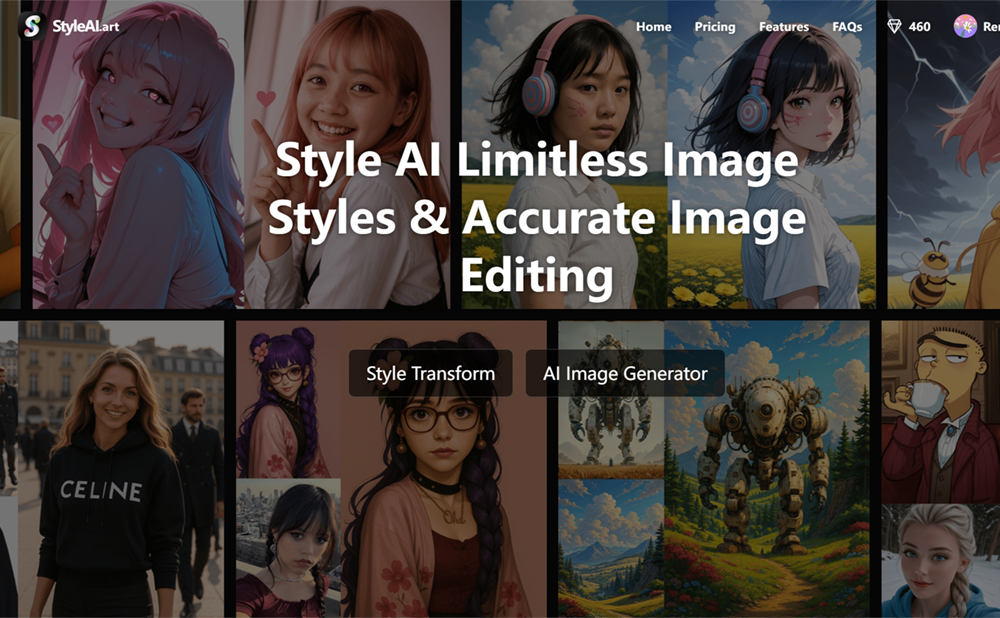Viewport: 1000px width, 618px height.
Task: Open the StyleAI.art brand name link
Action: tap(85, 26)
